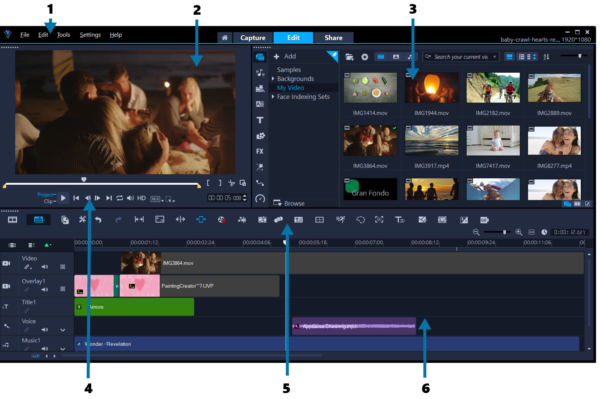Click the preview timecode stepper arrows

coord(245,198)
